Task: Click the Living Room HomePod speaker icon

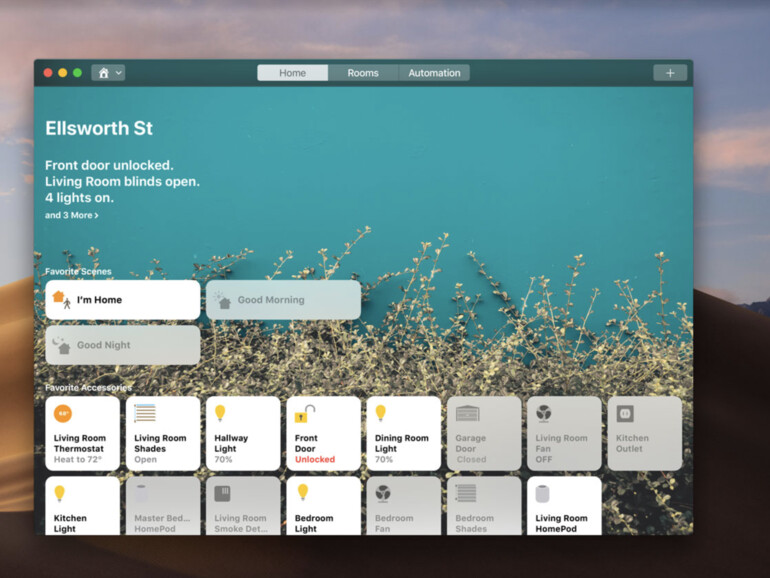Action: pyautogui.click(x=542, y=494)
